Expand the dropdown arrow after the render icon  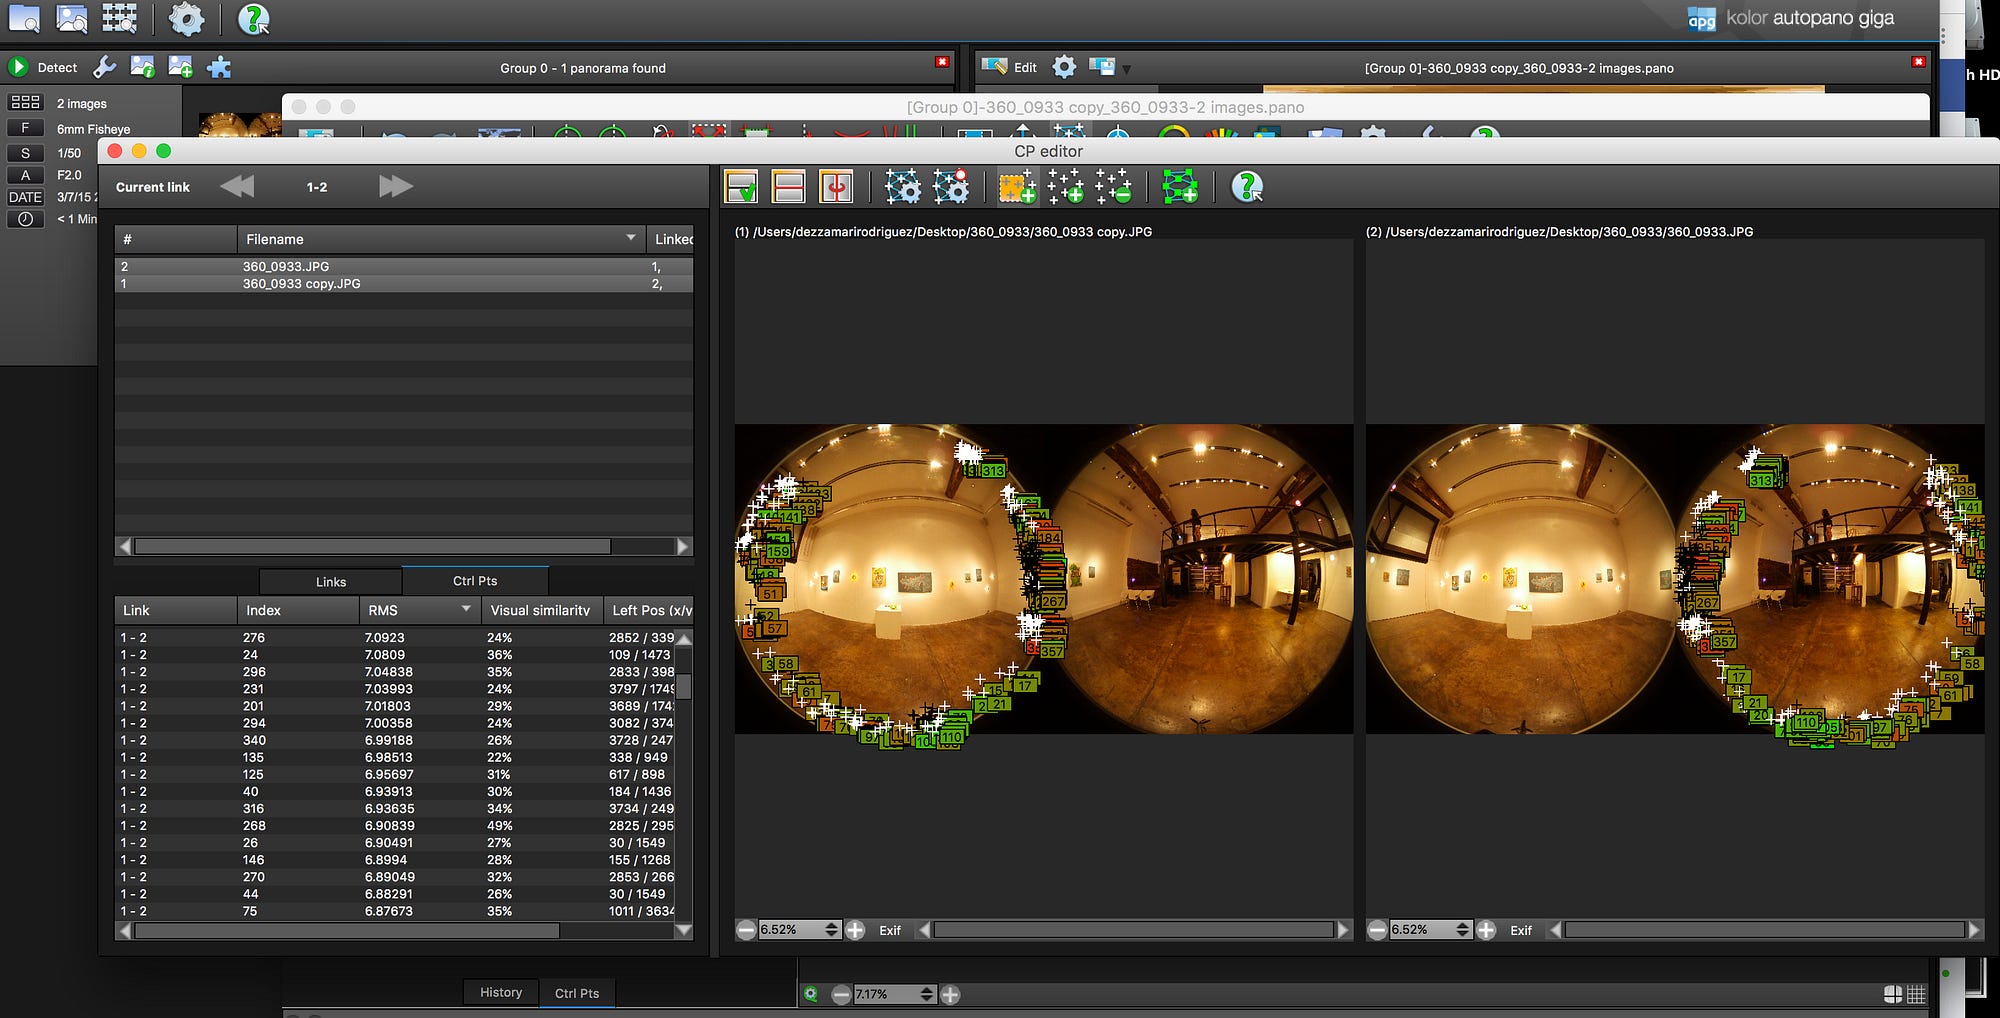(x=1127, y=69)
